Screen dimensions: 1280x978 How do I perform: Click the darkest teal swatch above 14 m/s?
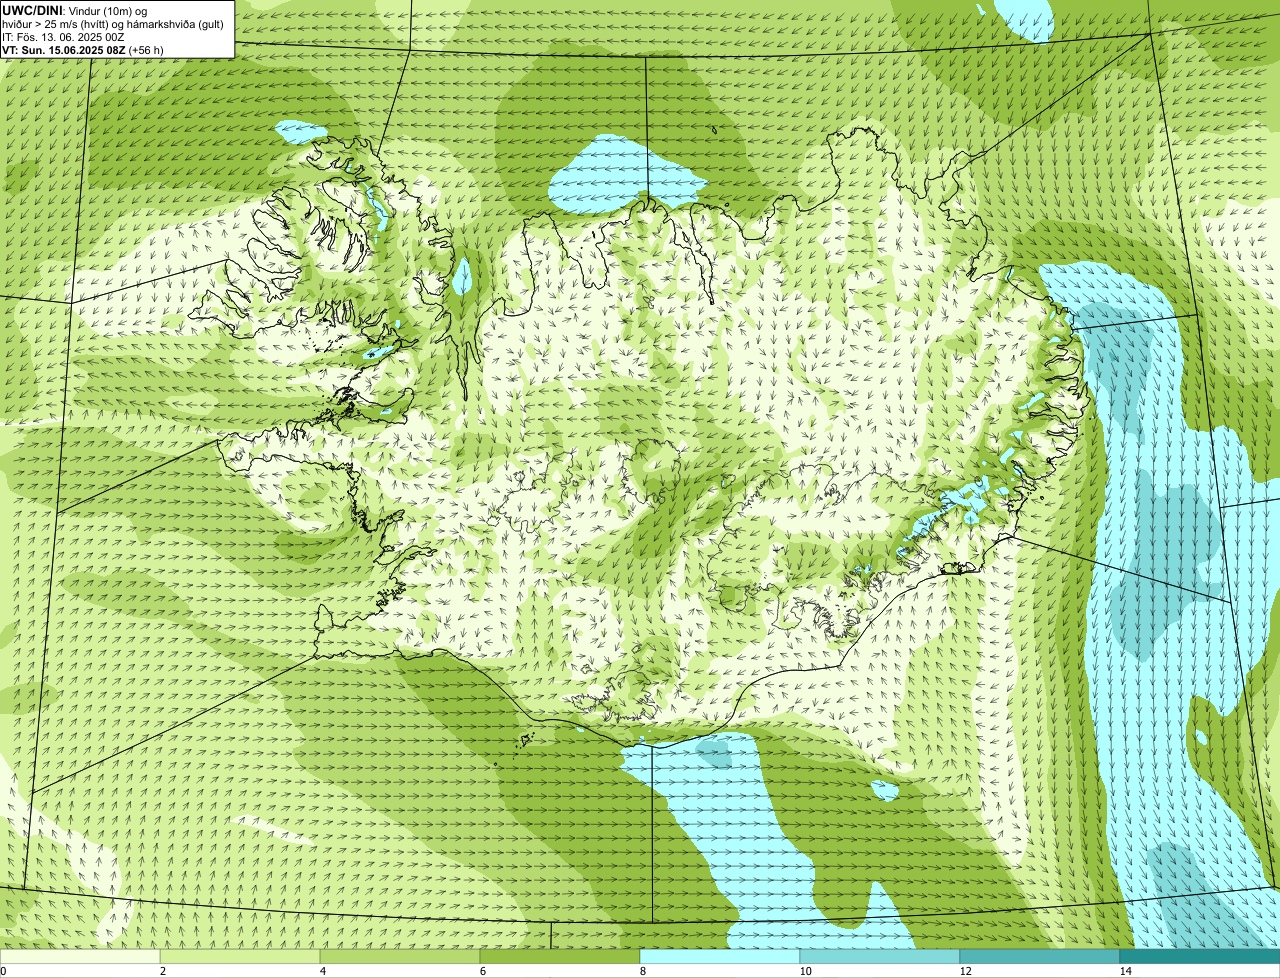pyautogui.click(x=1200, y=956)
